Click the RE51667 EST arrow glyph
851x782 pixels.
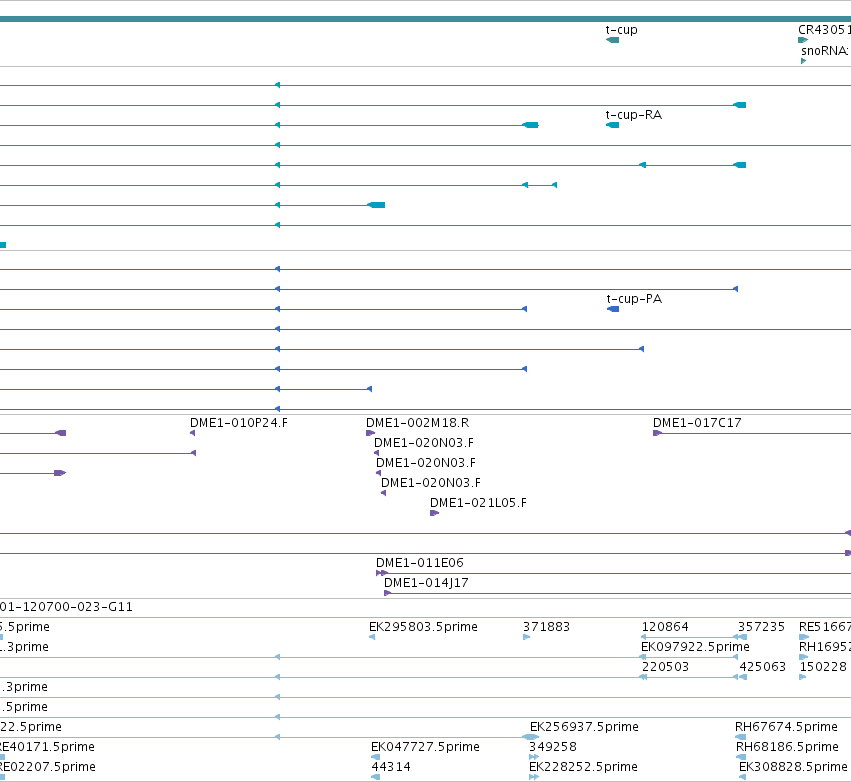(804, 637)
